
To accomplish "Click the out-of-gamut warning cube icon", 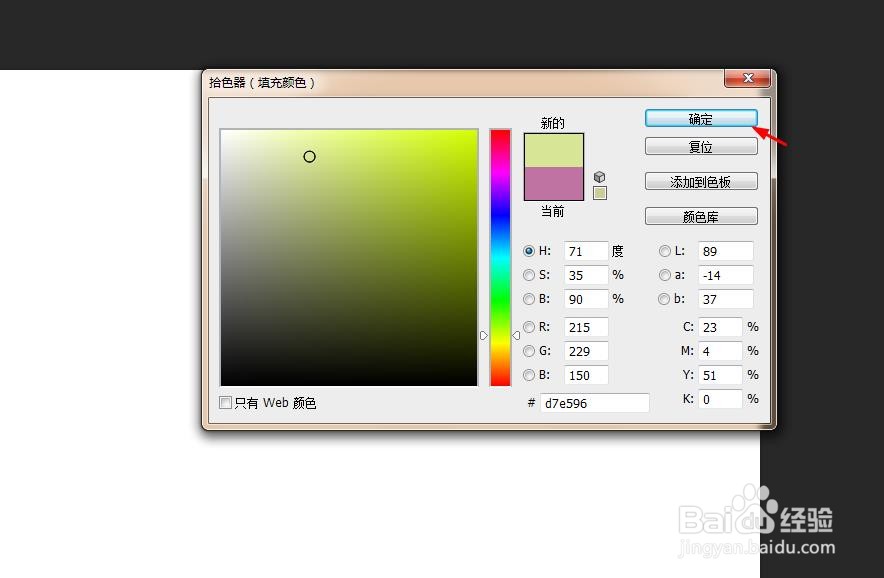I will tap(599, 177).
